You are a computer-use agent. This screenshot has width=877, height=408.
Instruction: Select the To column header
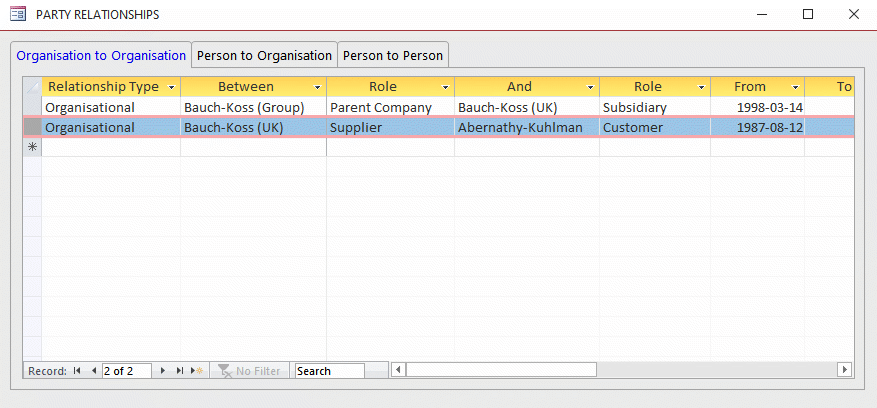[830, 87]
